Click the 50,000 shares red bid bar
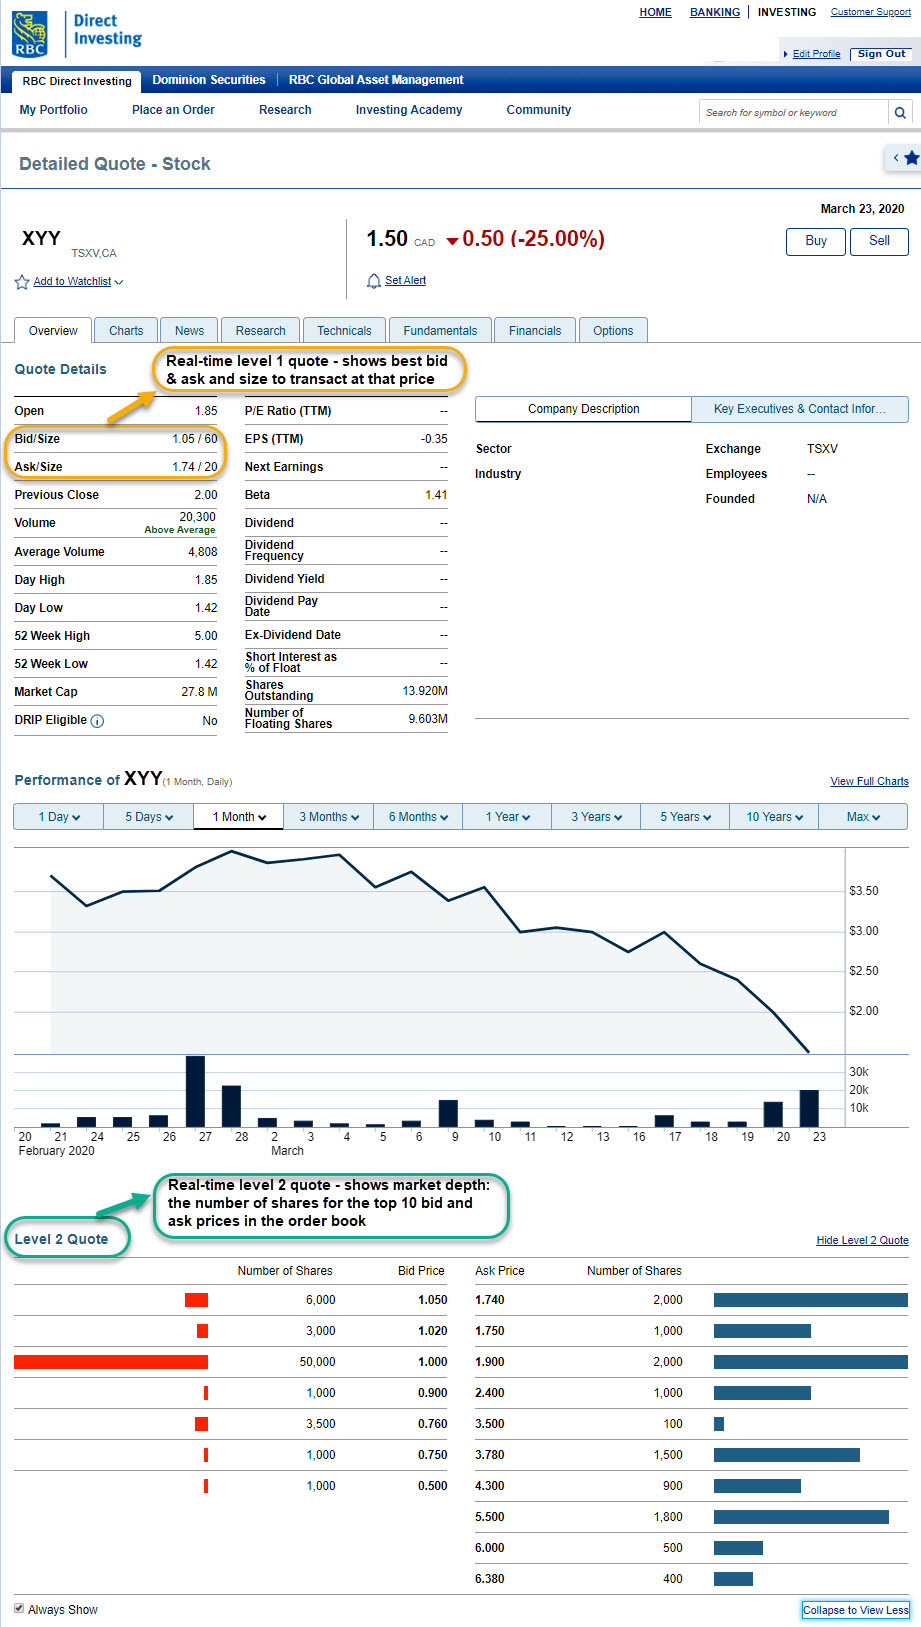This screenshot has width=921, height=1627. click(x=111, y=1362)
